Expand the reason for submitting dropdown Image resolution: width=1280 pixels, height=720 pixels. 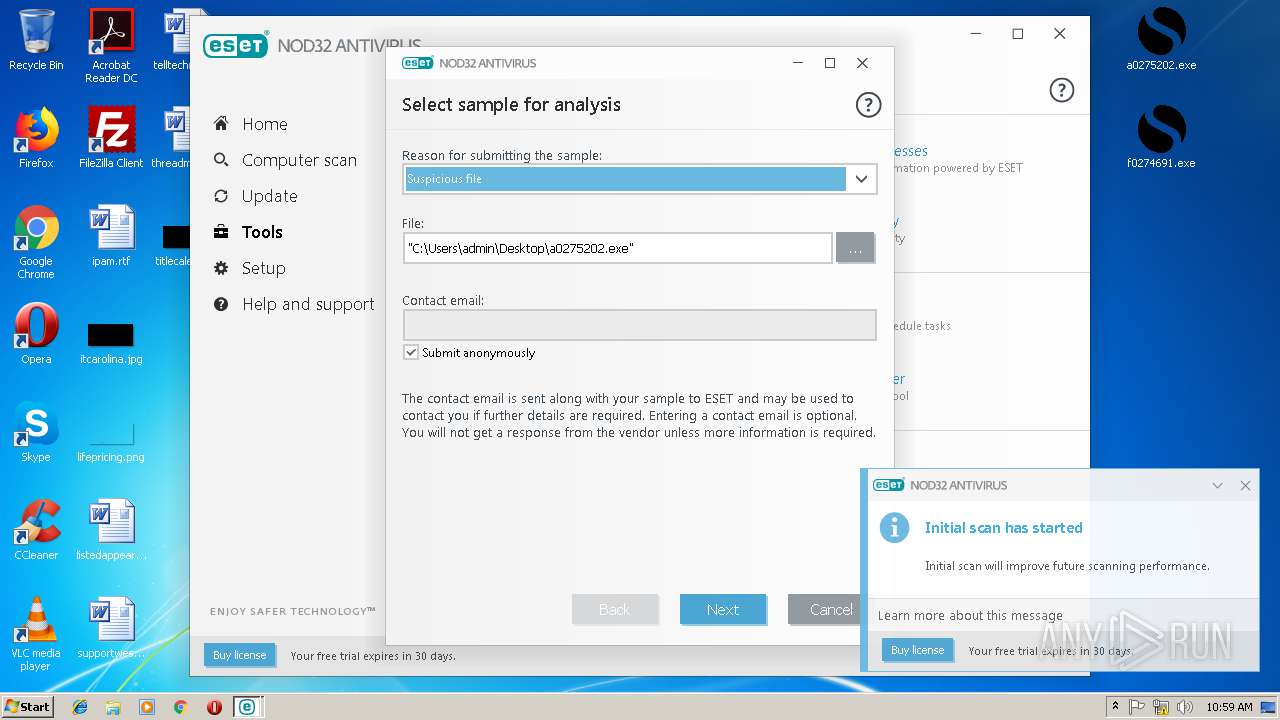[861, 179]
